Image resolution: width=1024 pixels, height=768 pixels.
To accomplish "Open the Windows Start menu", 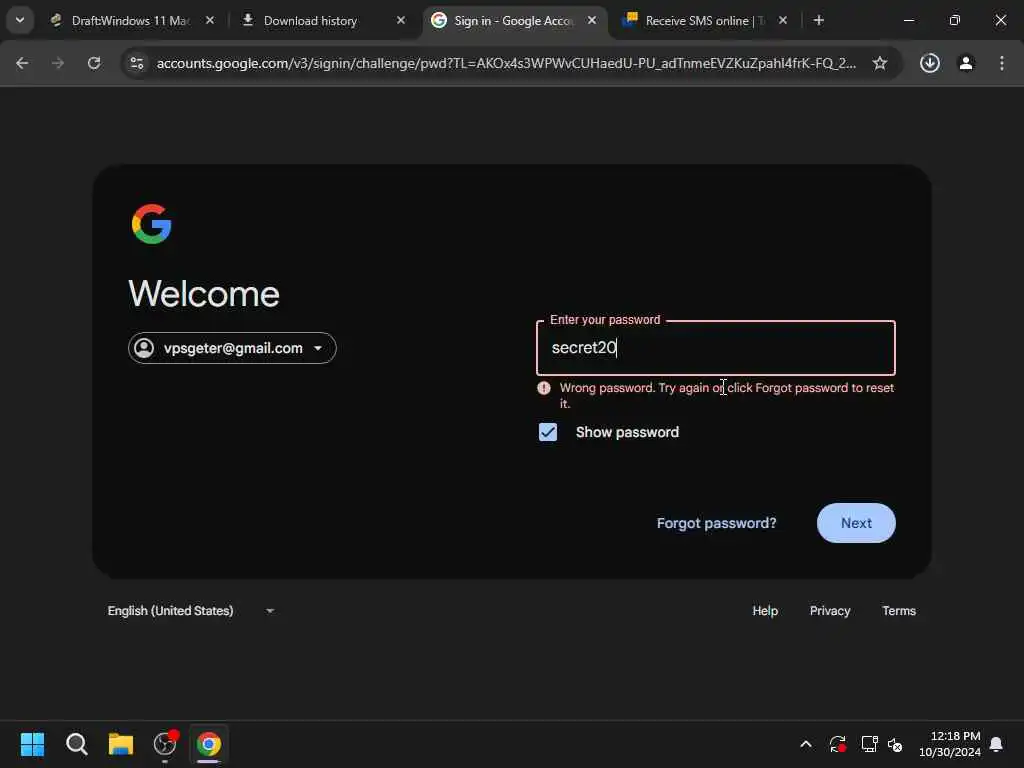I will pyautogui.click(x=33, y=744).
